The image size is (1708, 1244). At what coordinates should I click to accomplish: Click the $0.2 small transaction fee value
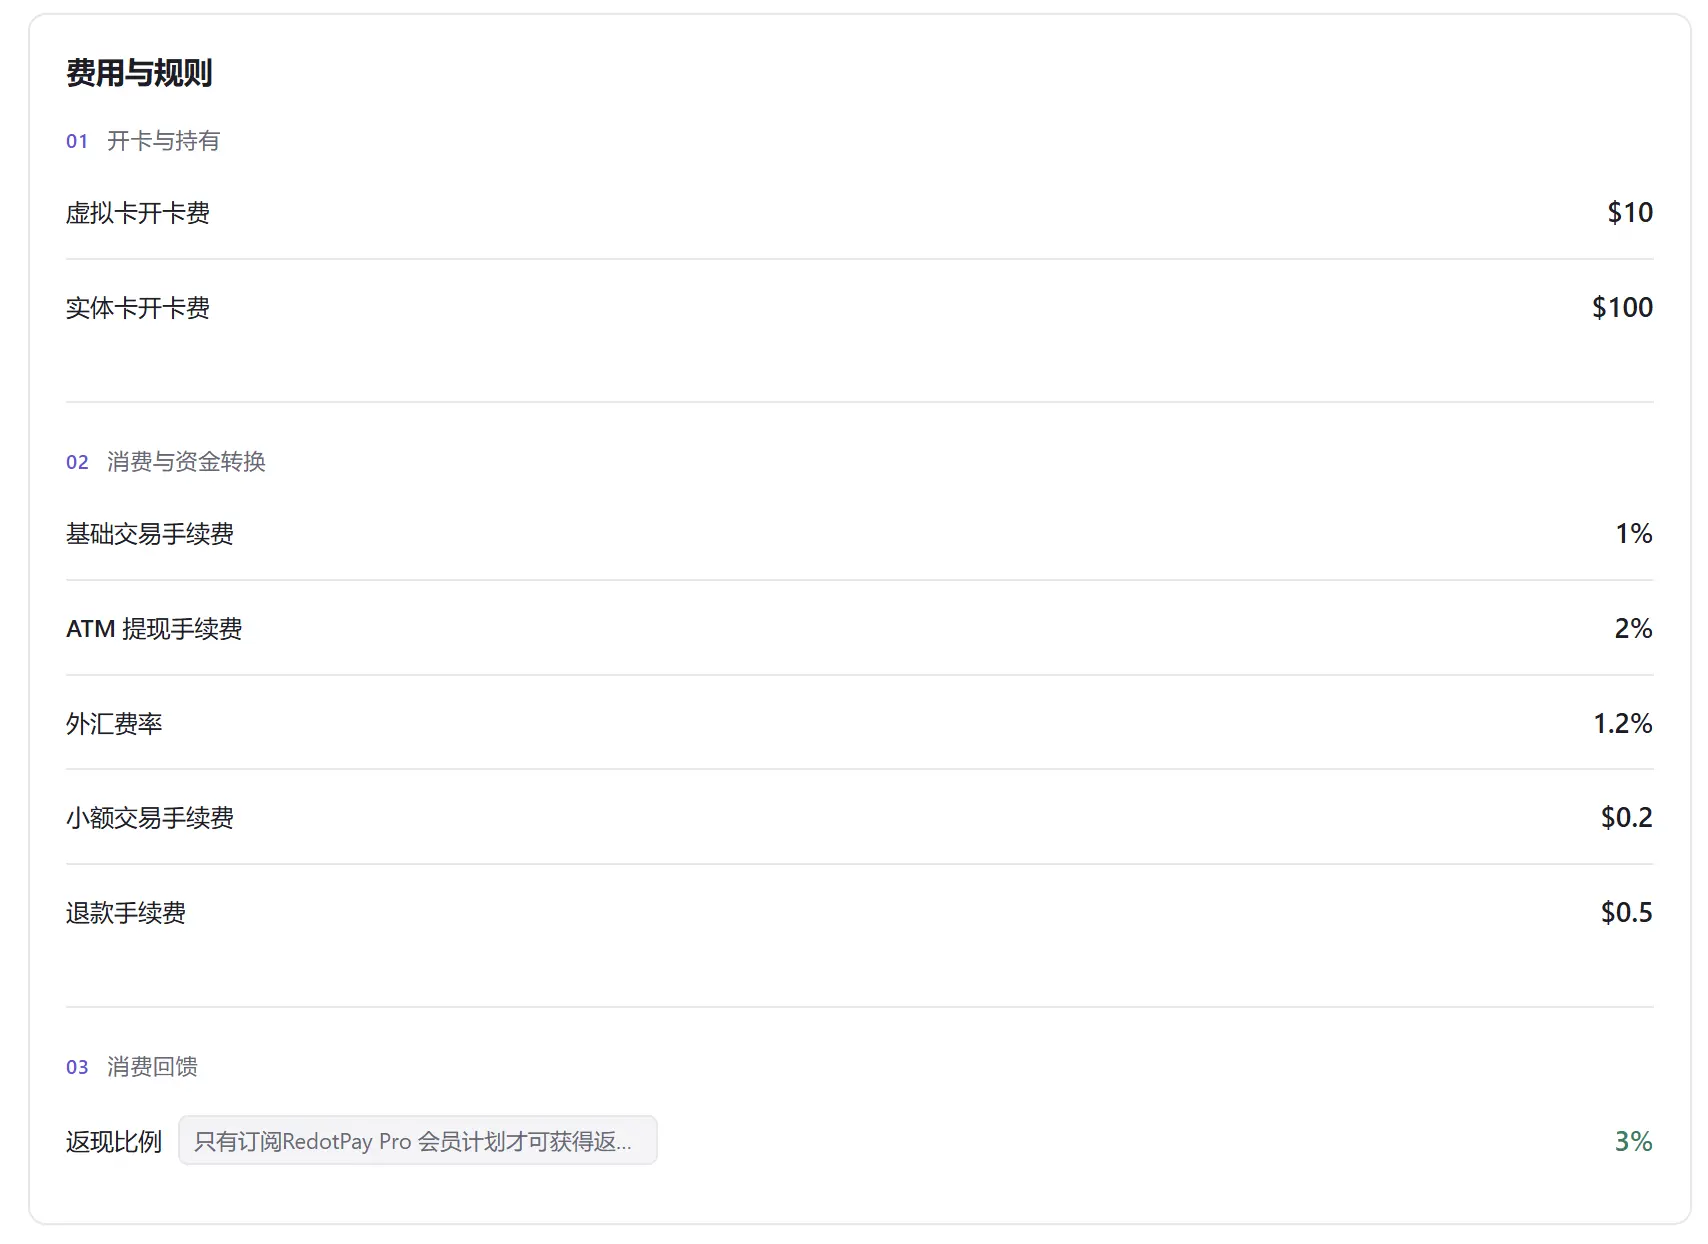click(1626, 817)
